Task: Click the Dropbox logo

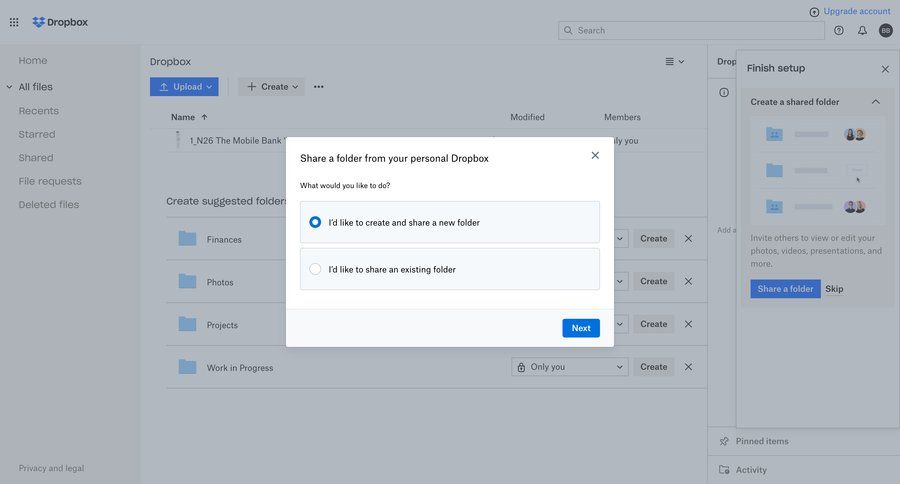Action: 60,22
